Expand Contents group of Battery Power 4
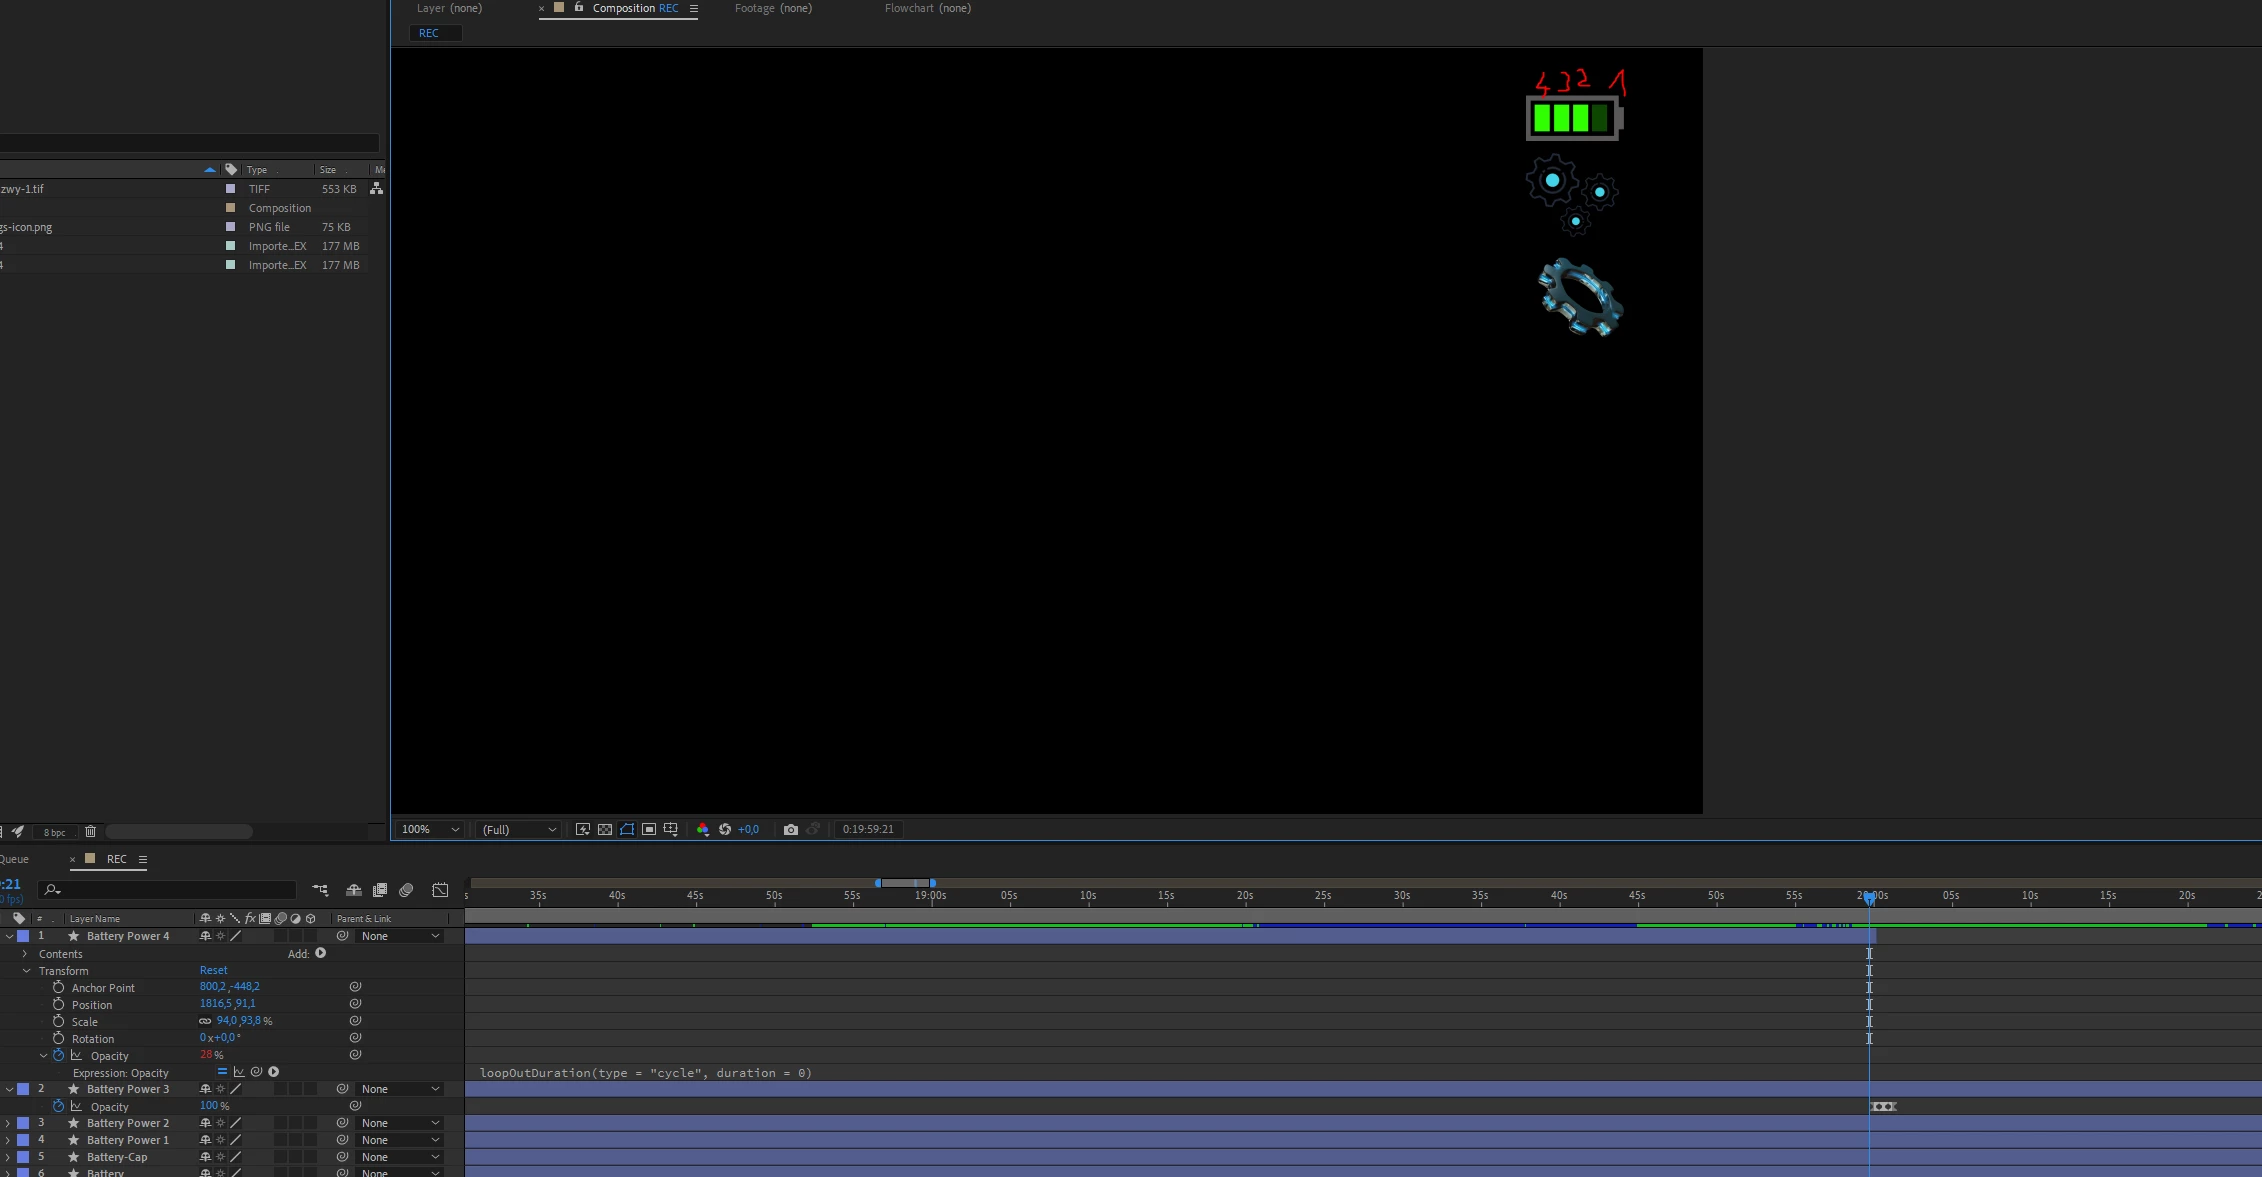This screenshot has height=1177, width=2262. [x=25, y=954]
